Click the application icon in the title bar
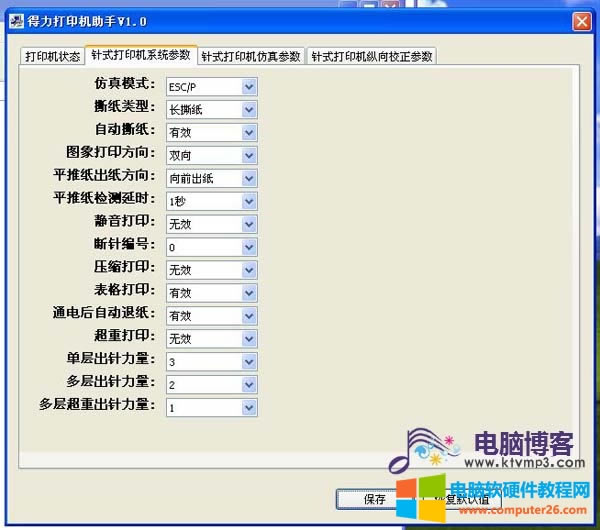 pyautogui.click(x=16, y=21)
